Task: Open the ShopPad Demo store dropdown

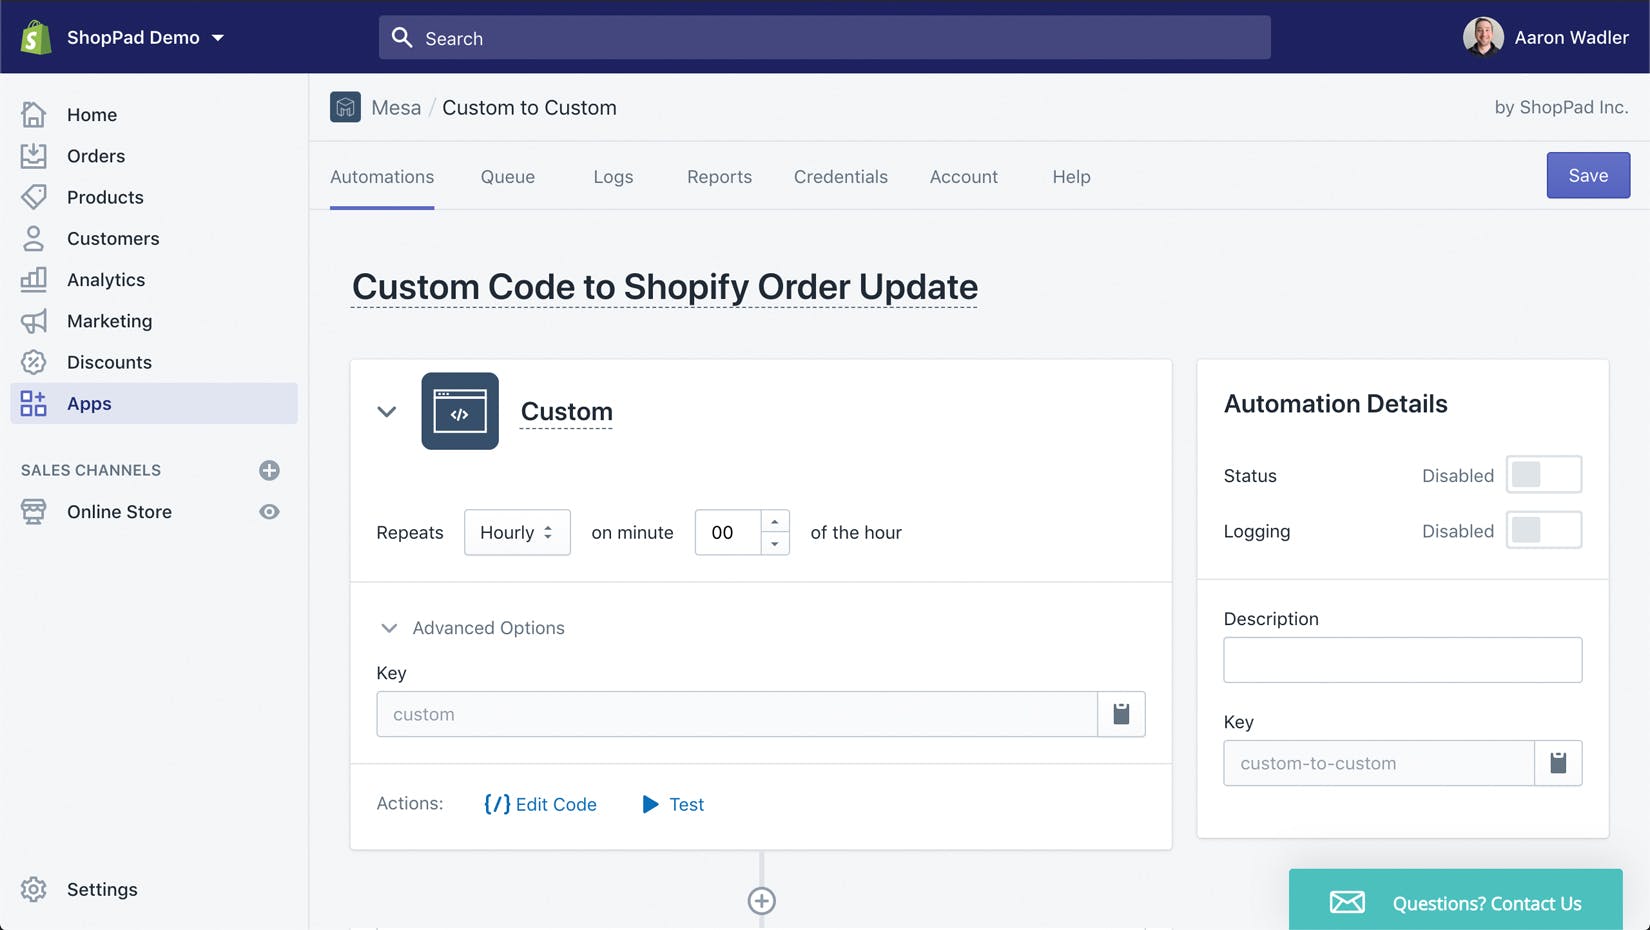Action: (x=145, y=37)
